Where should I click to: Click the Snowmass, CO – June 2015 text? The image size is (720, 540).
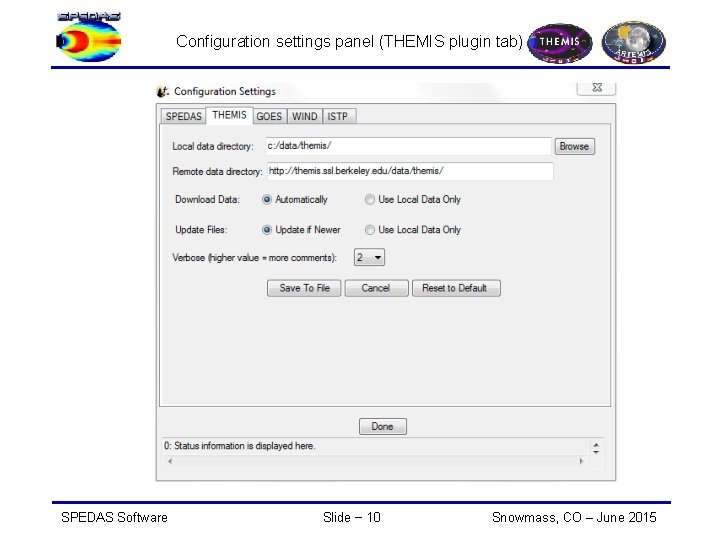[574, 518]
